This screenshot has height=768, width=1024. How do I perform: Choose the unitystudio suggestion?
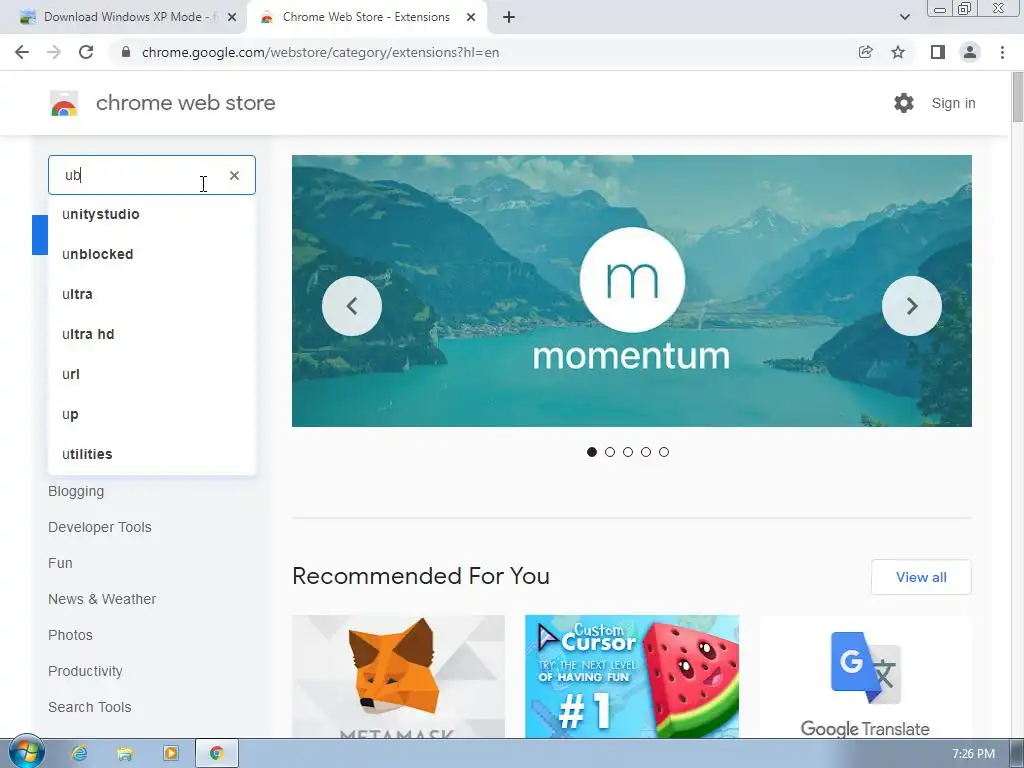point(152,214)
